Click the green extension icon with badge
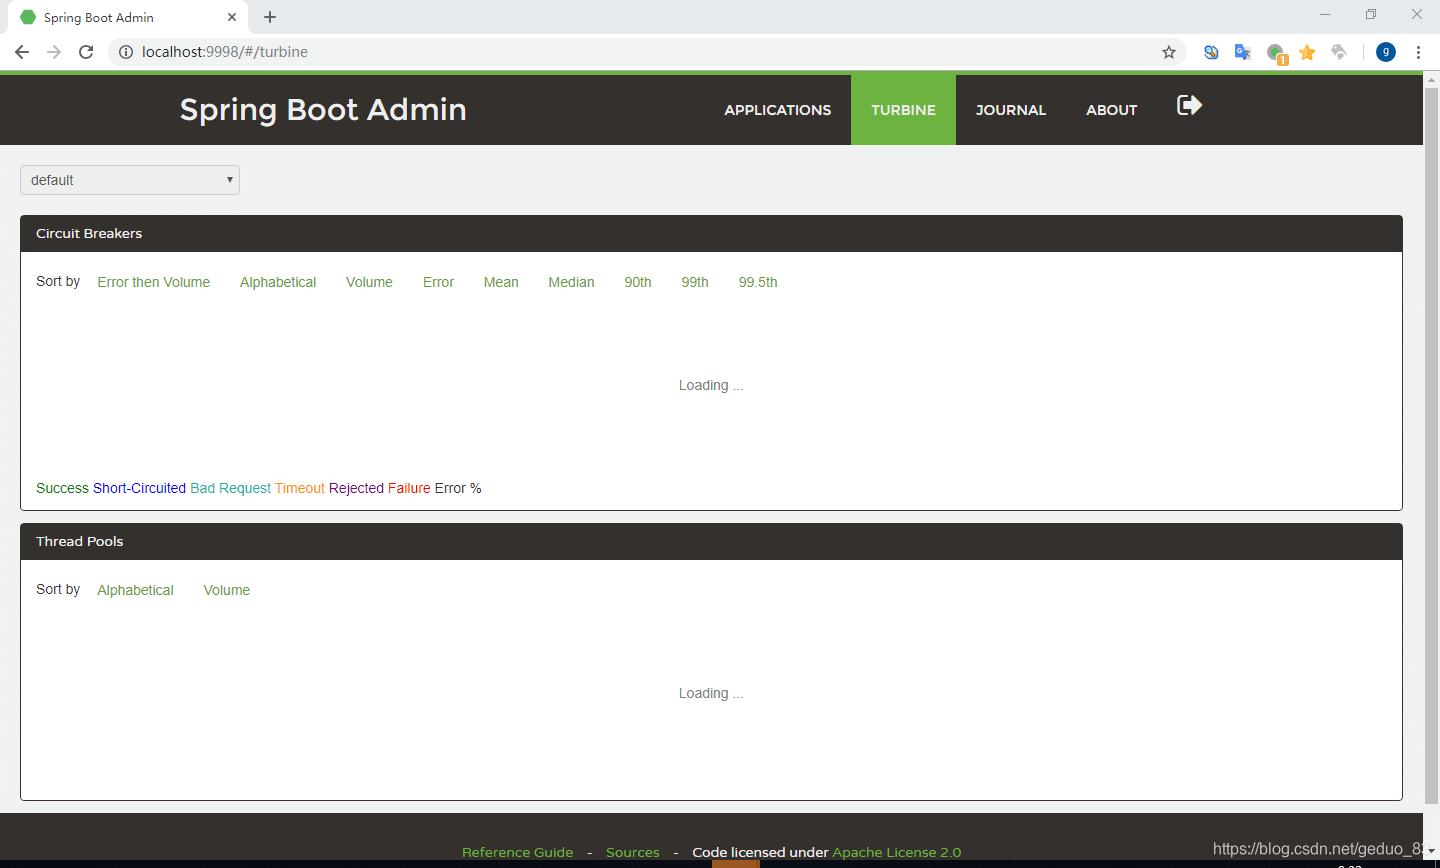 tap(1276, 53)
